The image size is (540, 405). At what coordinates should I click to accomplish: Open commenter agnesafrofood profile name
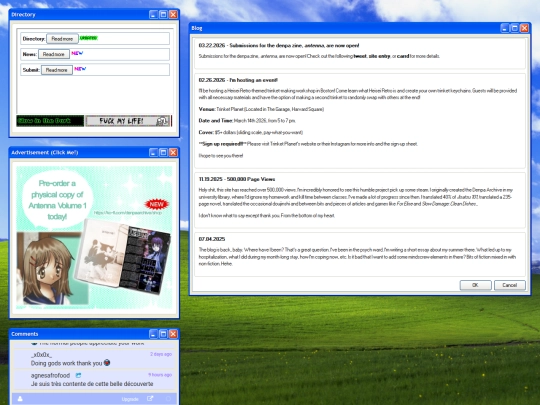pos(50,375)
